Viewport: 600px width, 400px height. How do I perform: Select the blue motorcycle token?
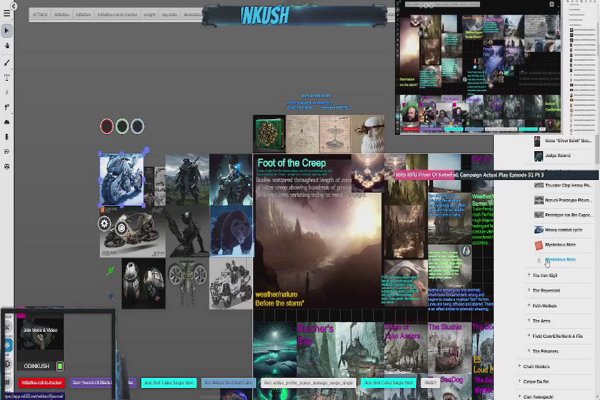tap(122, 180)
